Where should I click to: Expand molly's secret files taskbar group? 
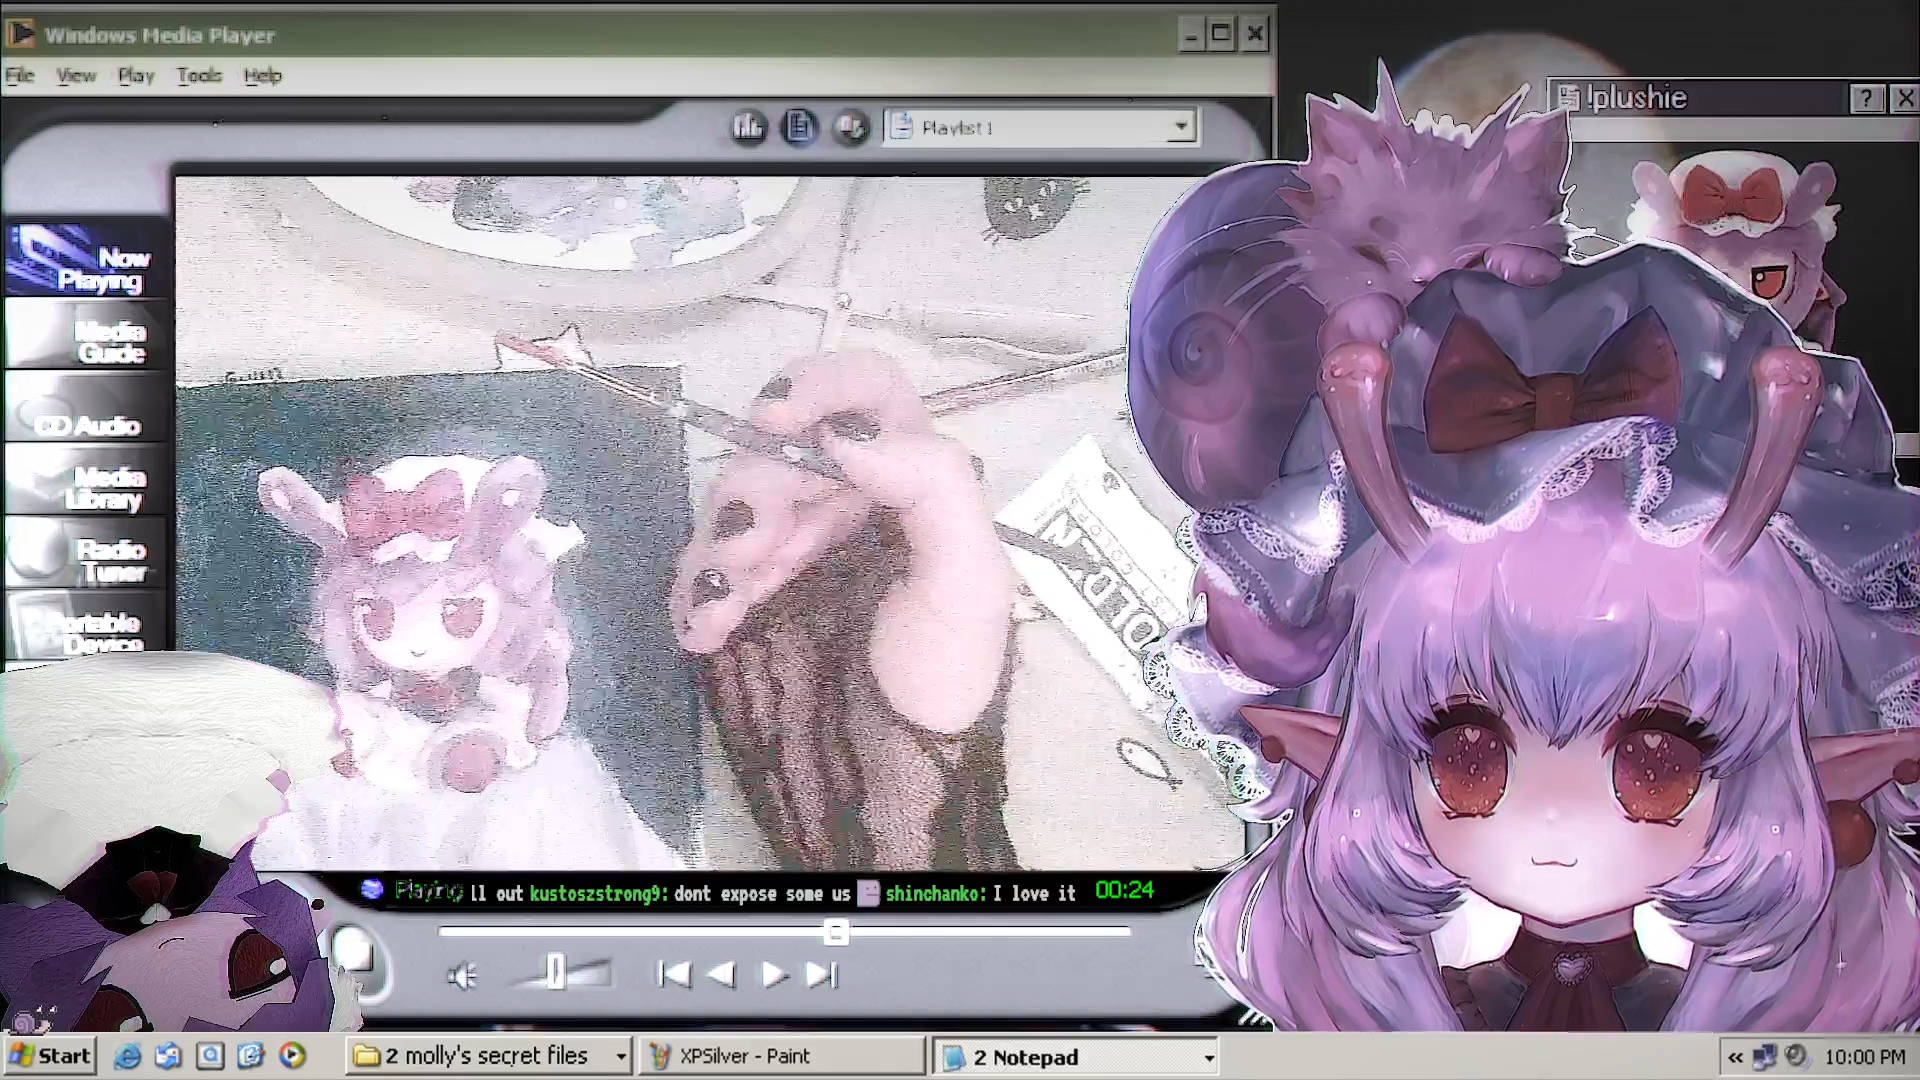(x=621, y=1057)
